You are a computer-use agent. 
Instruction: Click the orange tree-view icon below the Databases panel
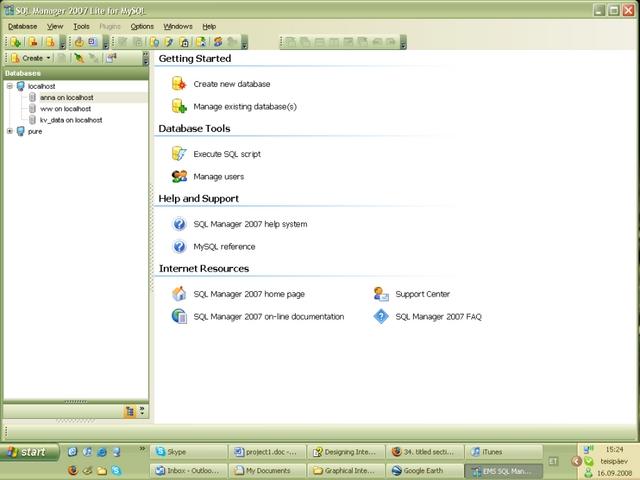pos(129,411)
